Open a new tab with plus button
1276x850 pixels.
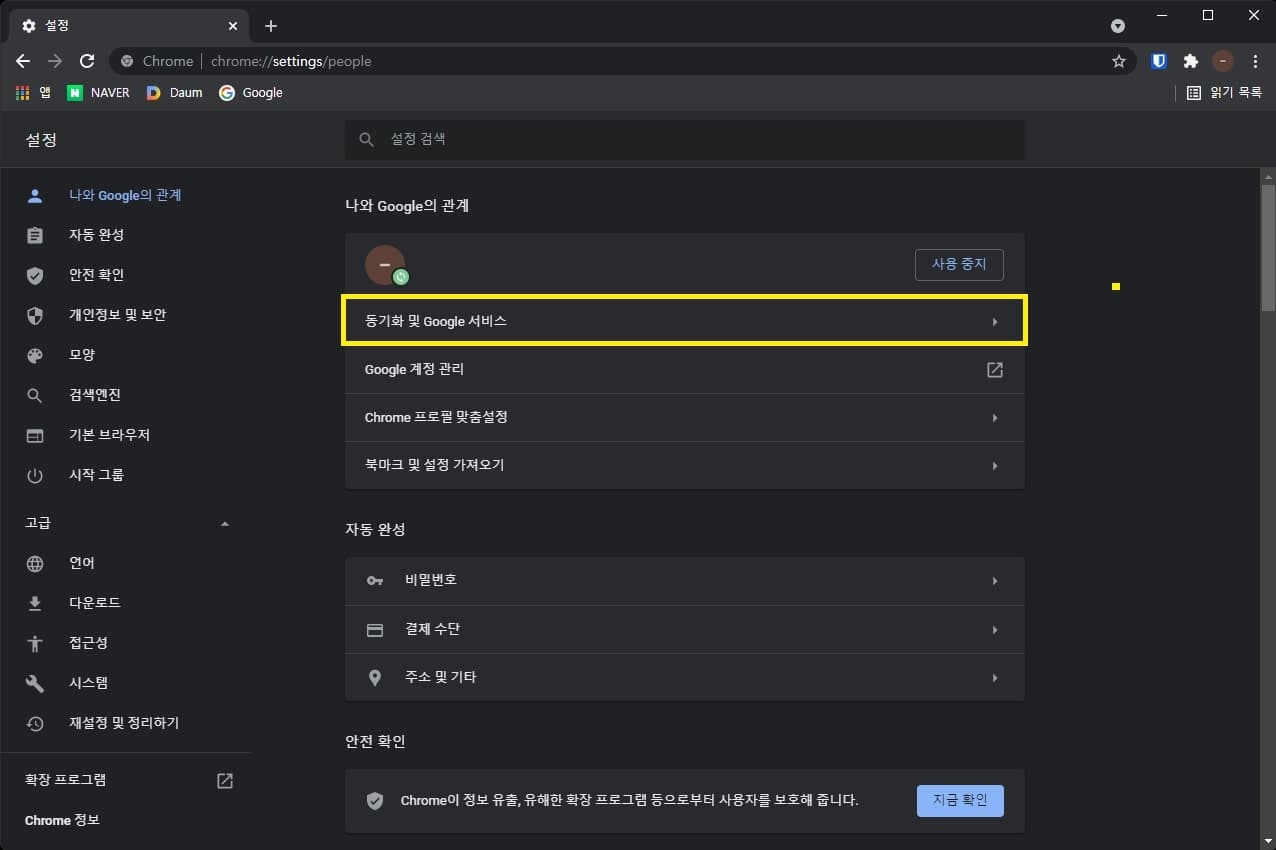(271, 26)
